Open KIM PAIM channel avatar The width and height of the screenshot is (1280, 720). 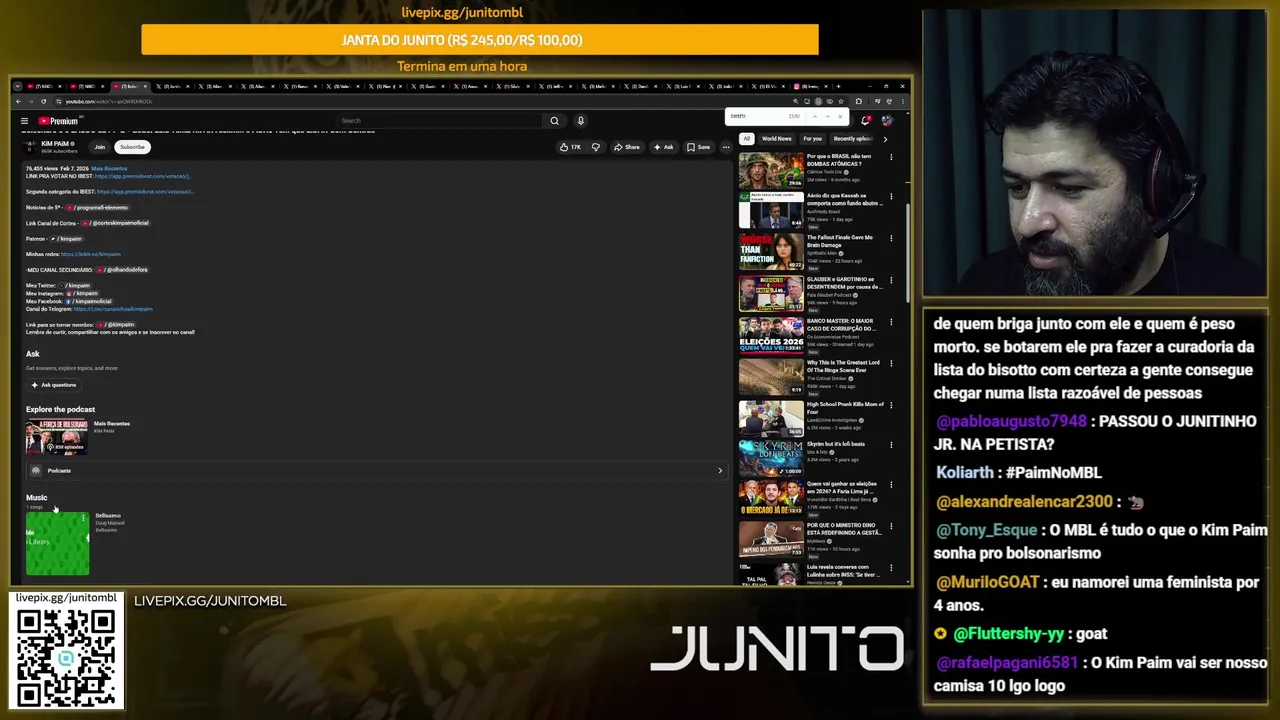click(31, 147)
